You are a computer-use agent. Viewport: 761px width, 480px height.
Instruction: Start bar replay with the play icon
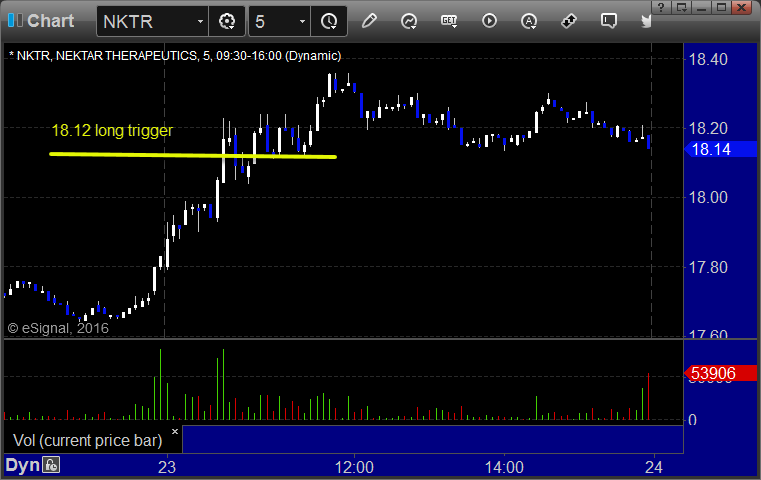(x=489, y=21)
